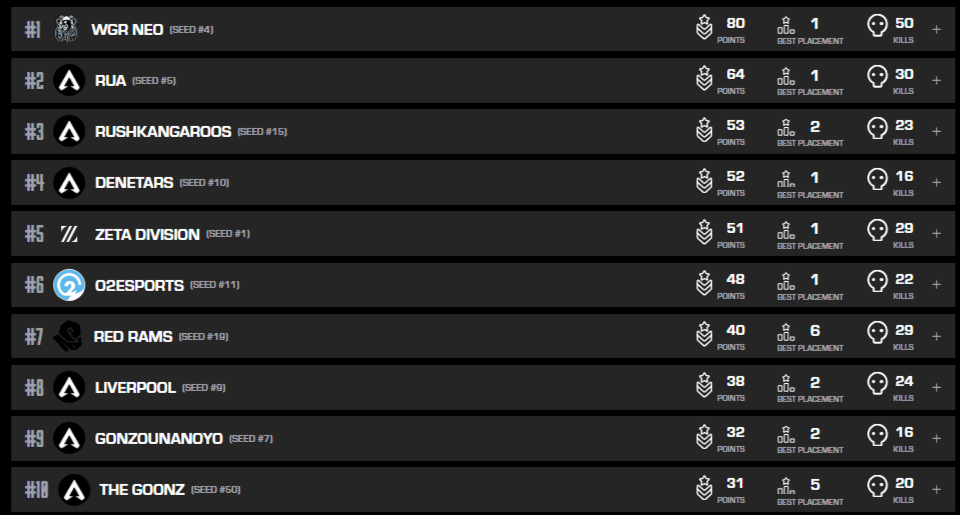Viewport: 960px width, 515px height.
Task: Expand the RED RAMS row details
Action: pyautogui.click(x=936, y=336)
